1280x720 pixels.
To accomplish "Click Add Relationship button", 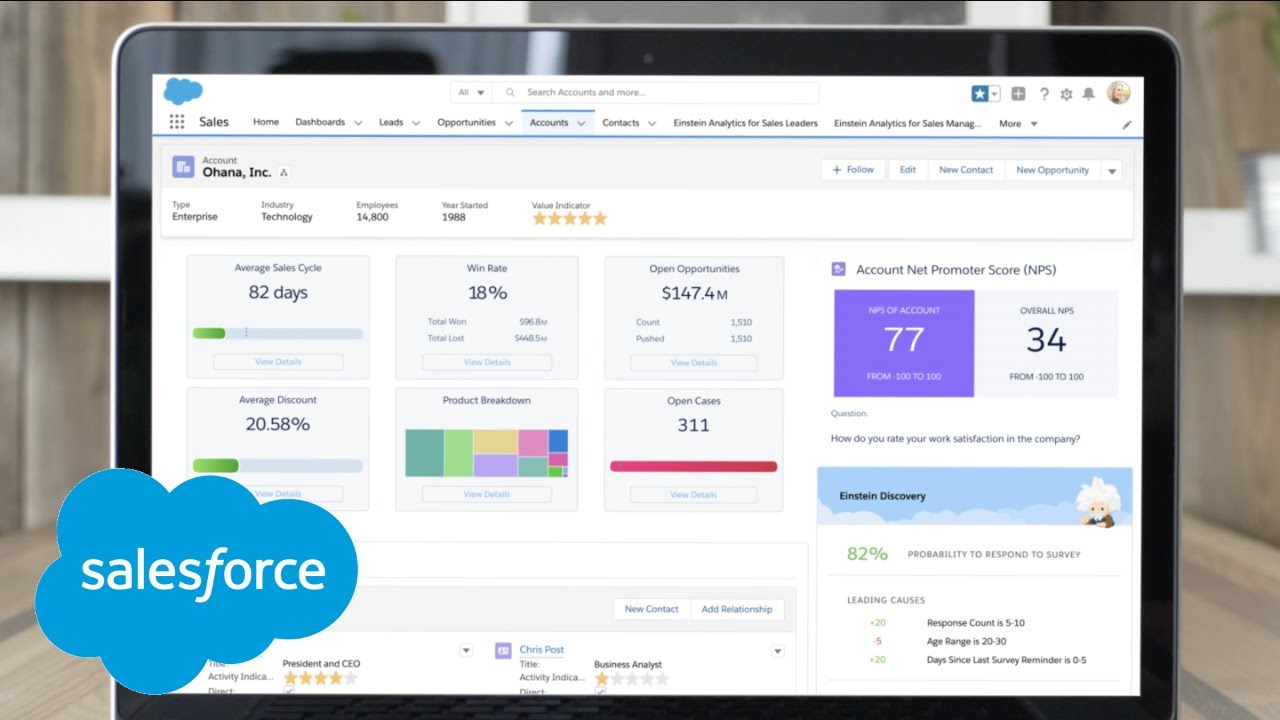I will point(737,609).
